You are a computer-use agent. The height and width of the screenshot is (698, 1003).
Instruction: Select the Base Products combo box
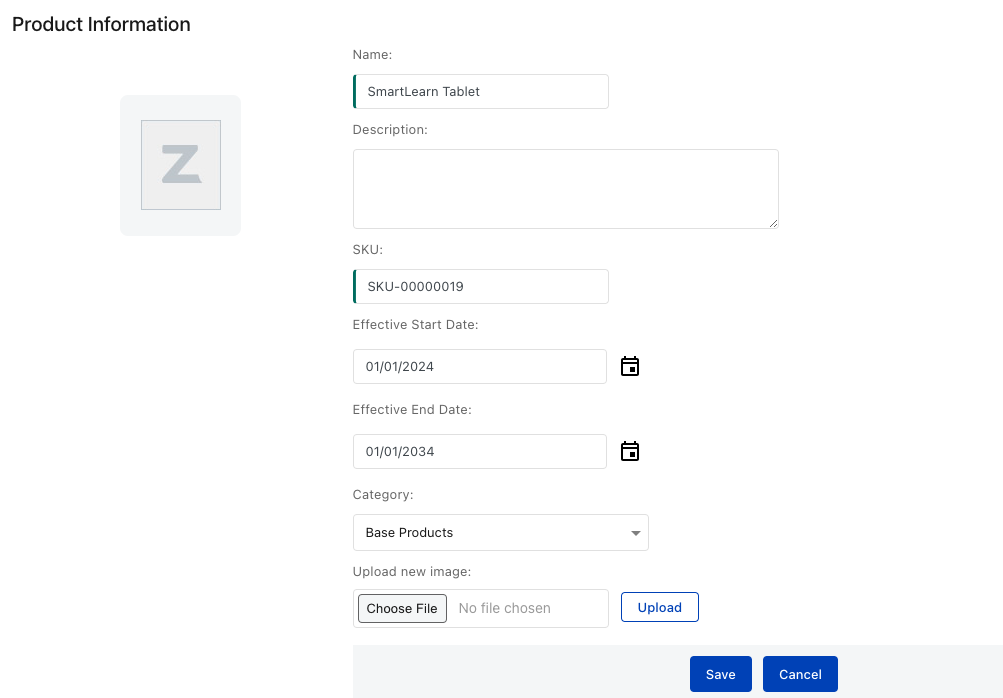coord(500,532)
